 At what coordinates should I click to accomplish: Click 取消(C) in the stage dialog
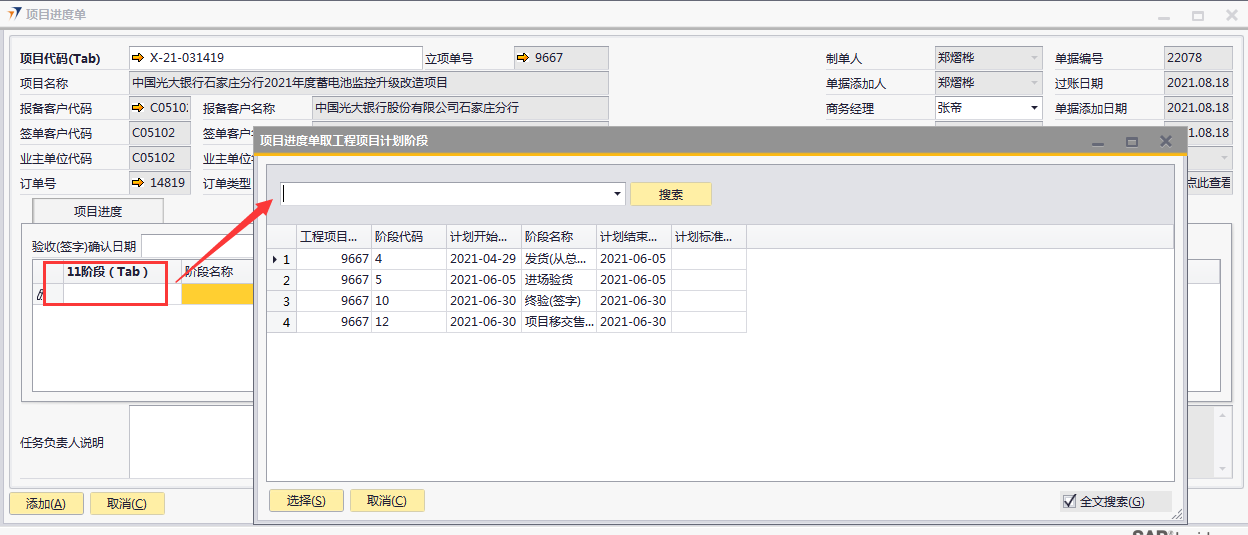click(387, 501)
